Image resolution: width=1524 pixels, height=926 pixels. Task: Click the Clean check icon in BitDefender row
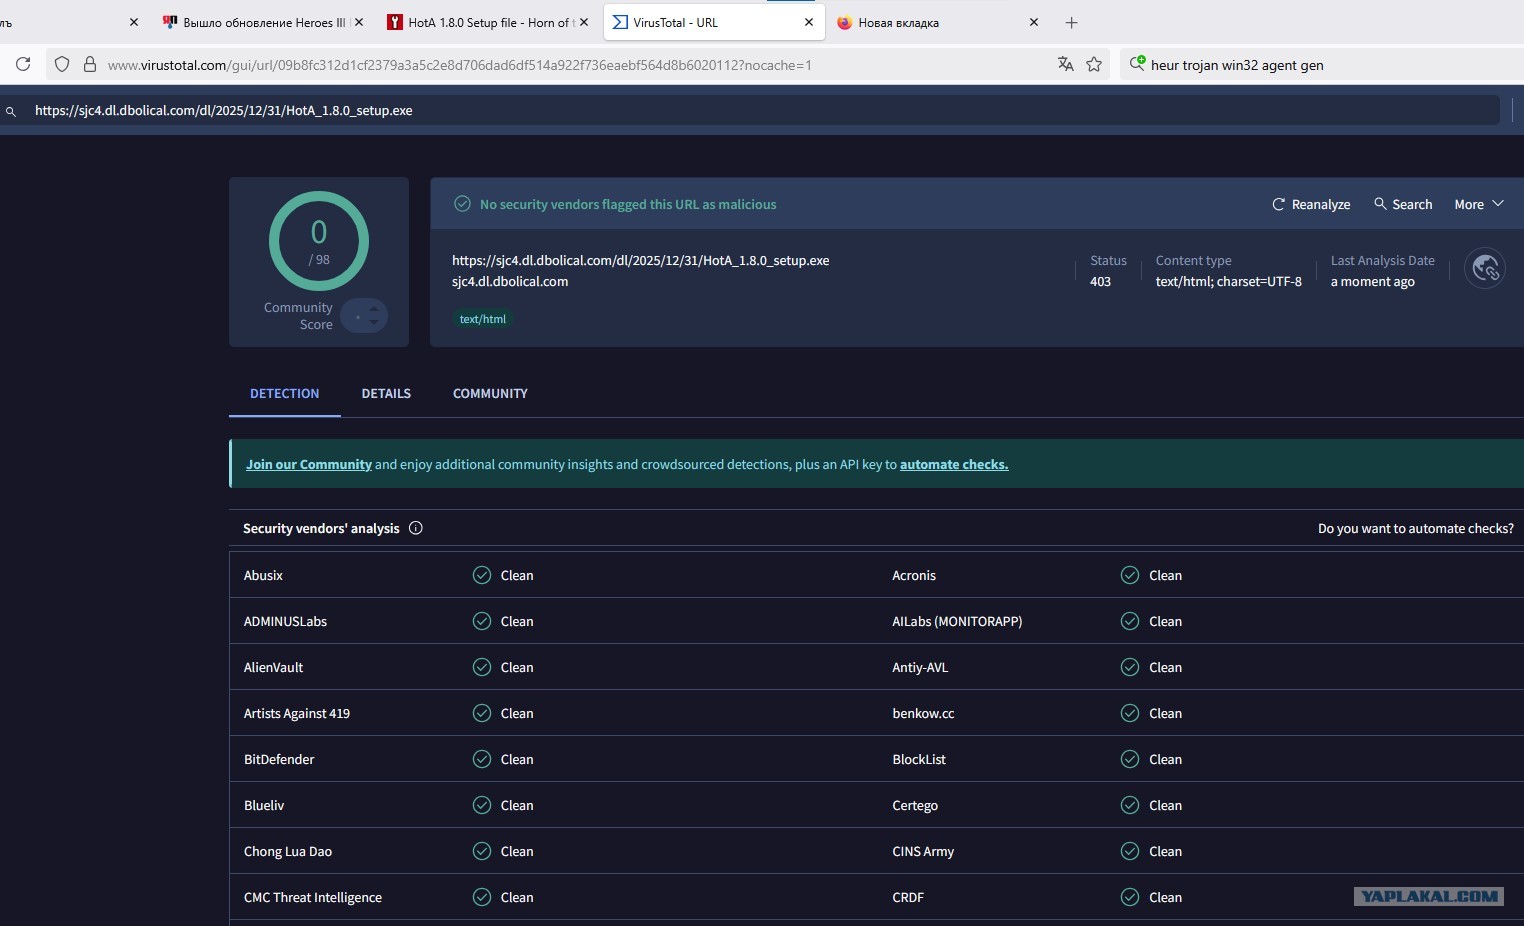click(x=482, y=759)
